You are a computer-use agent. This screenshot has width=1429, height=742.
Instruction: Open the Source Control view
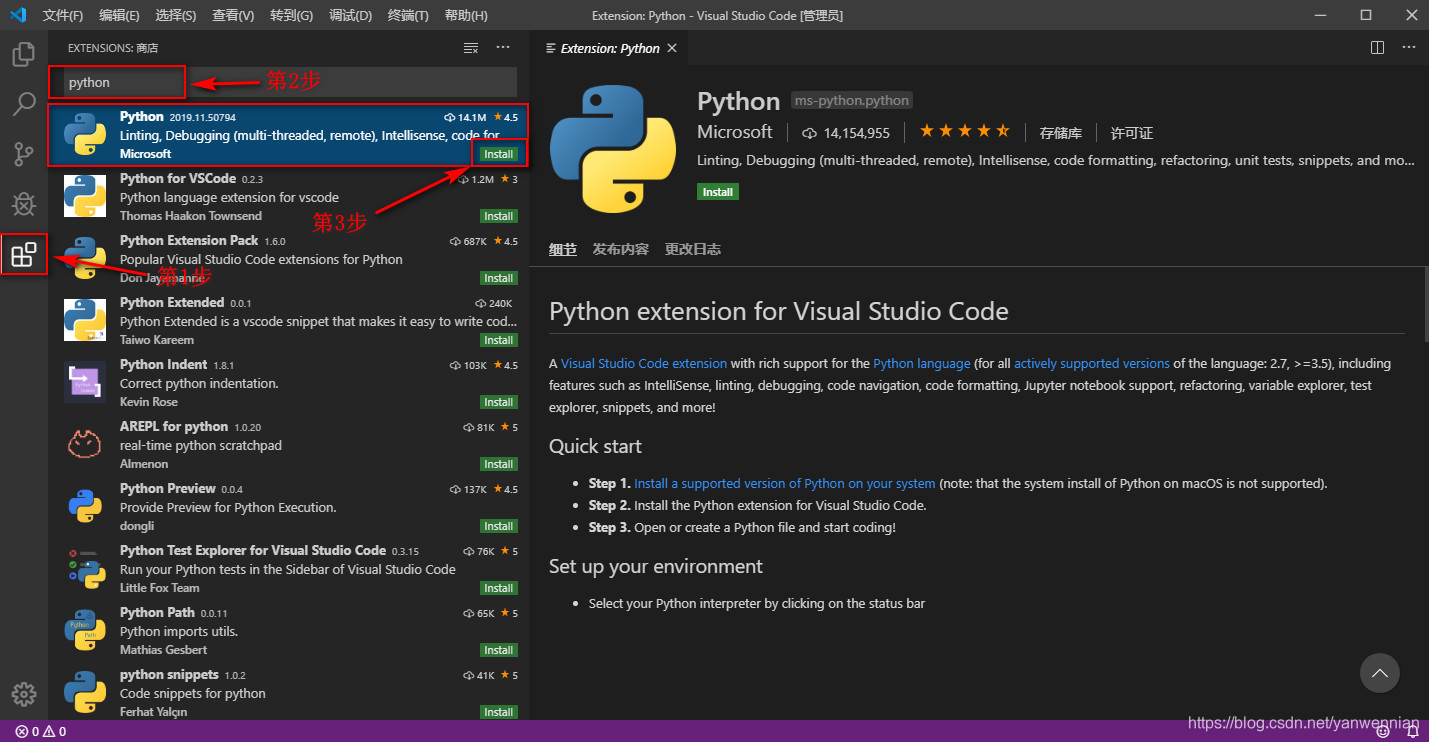pyautogui.click(x=24, y=154)
